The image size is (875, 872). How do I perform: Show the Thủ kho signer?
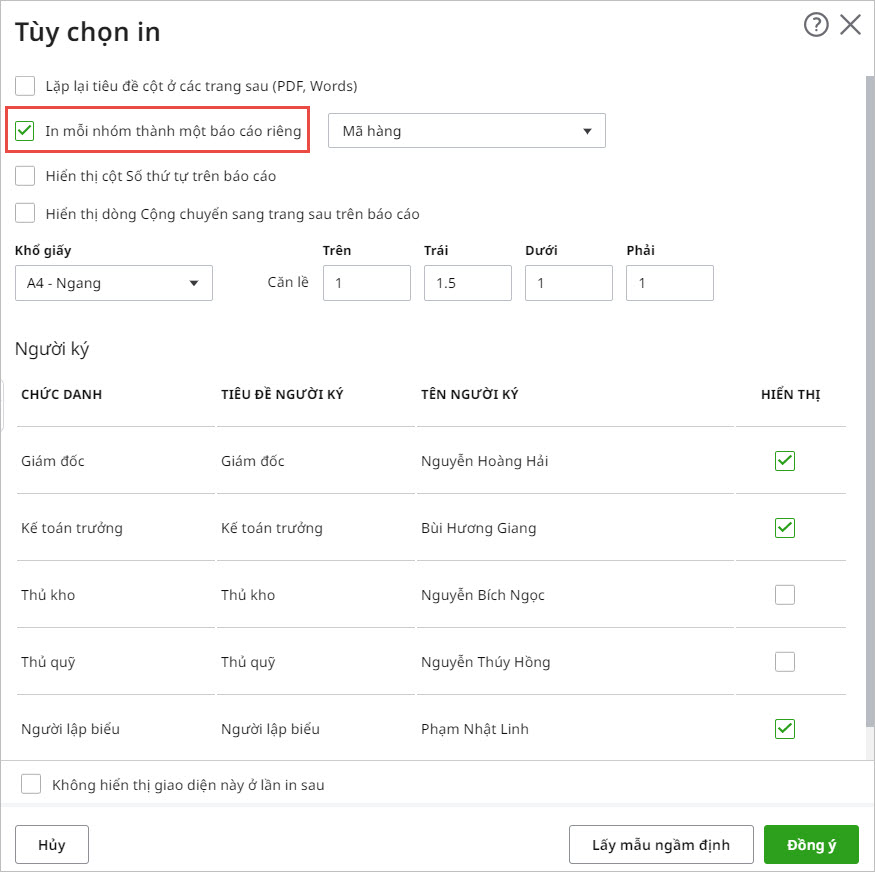pyautogui.click(x=785, y=595)
